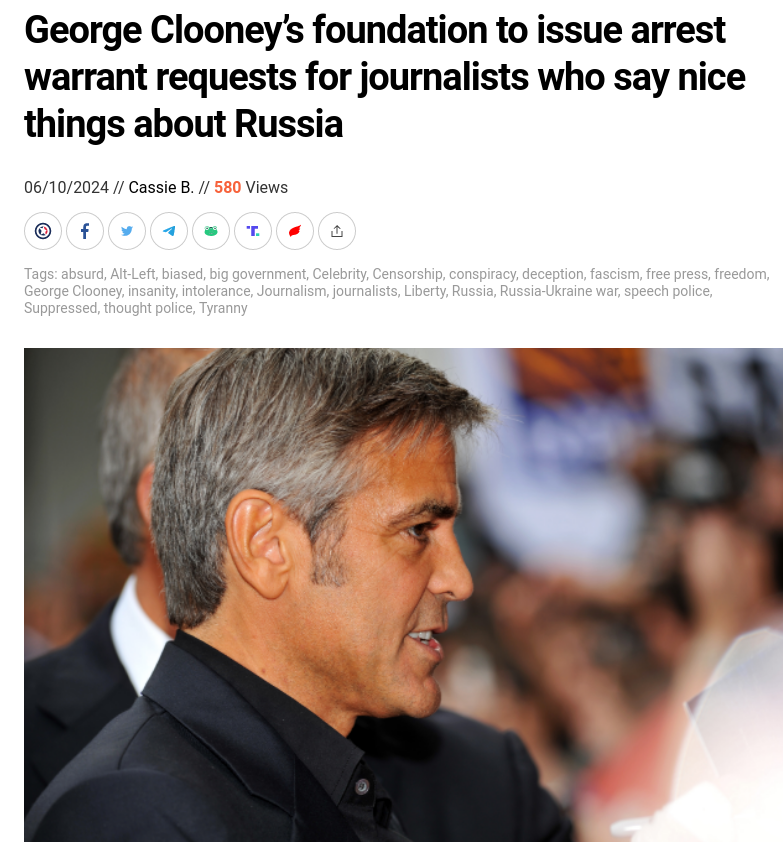The height and width of the screenshot is (842, 783).
Task: Click the red feather share icon
Action: (295, 231)
